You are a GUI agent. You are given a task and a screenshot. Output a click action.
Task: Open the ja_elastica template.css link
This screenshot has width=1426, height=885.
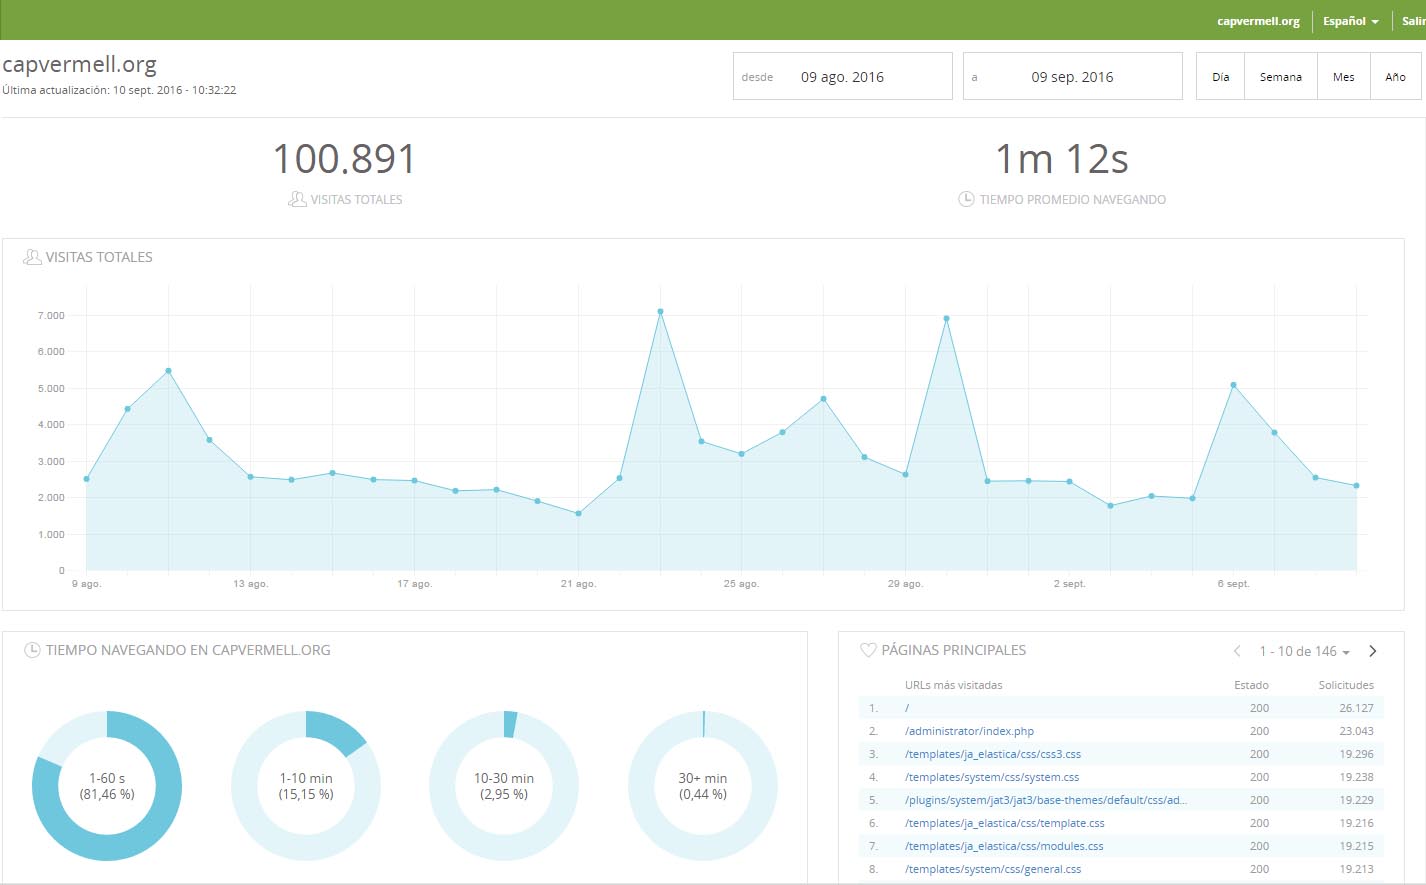click(1005, 823)
